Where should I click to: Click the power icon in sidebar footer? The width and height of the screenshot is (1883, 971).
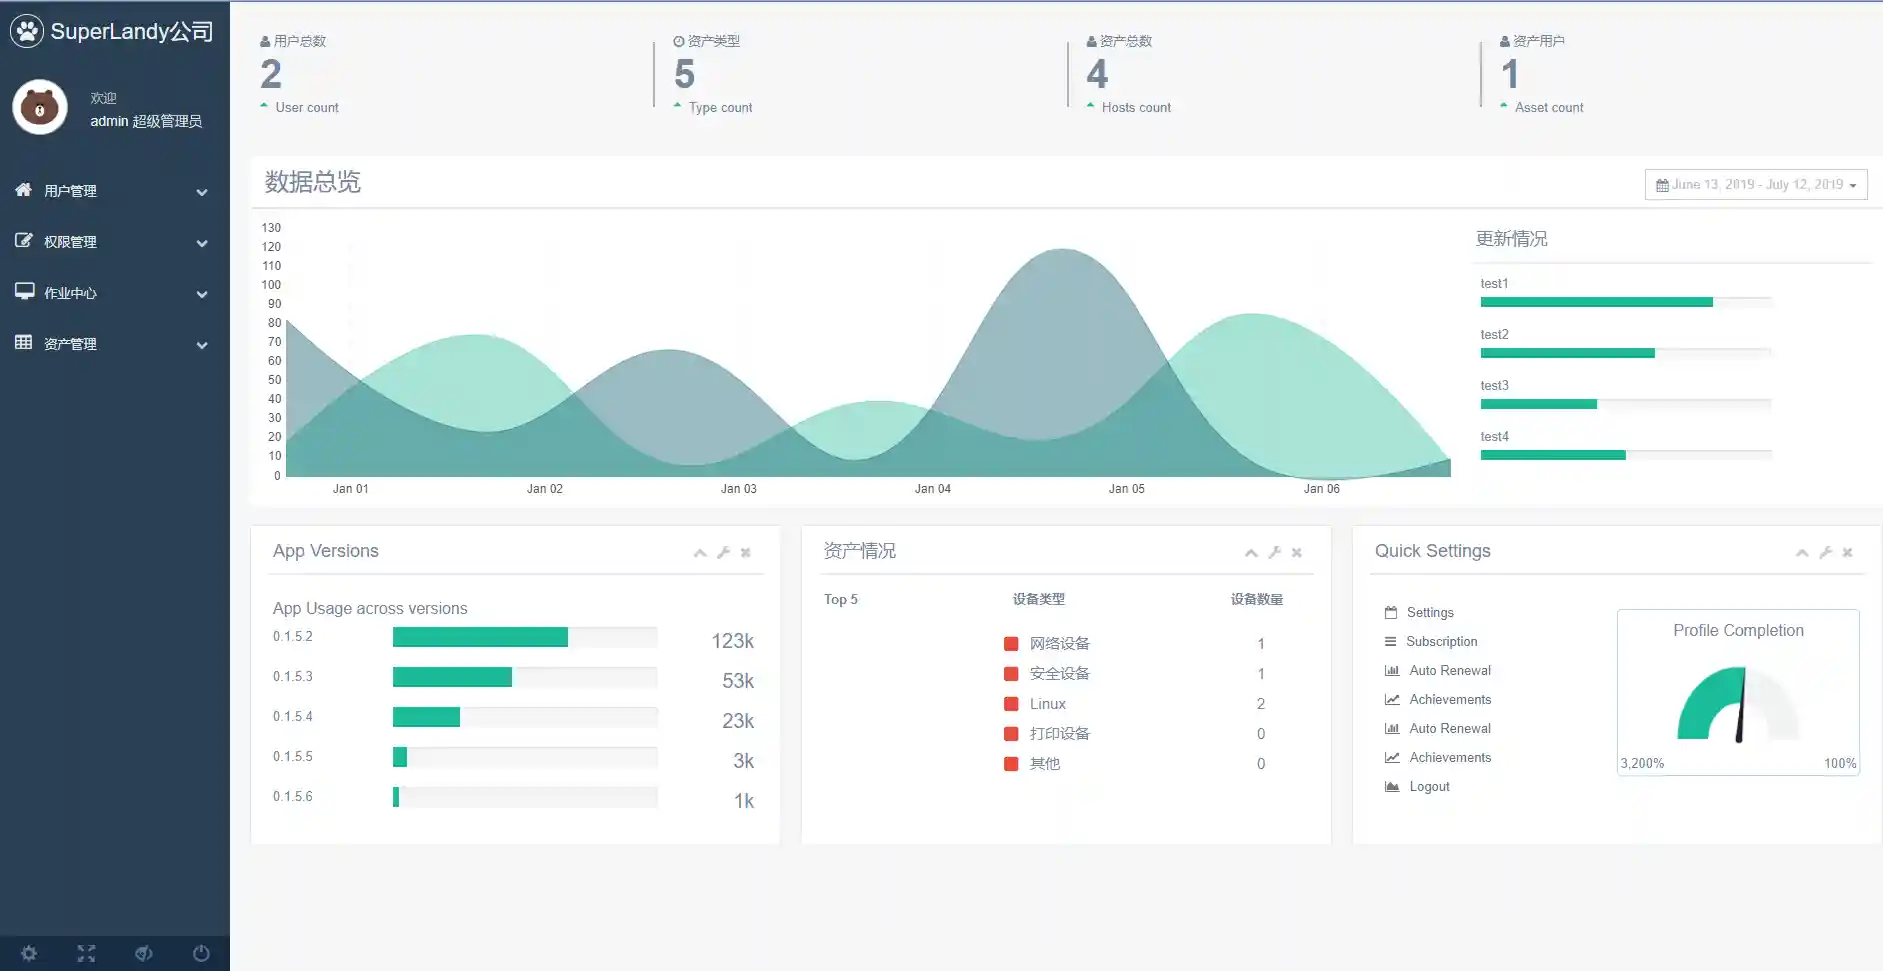click(x=201, y=953)
